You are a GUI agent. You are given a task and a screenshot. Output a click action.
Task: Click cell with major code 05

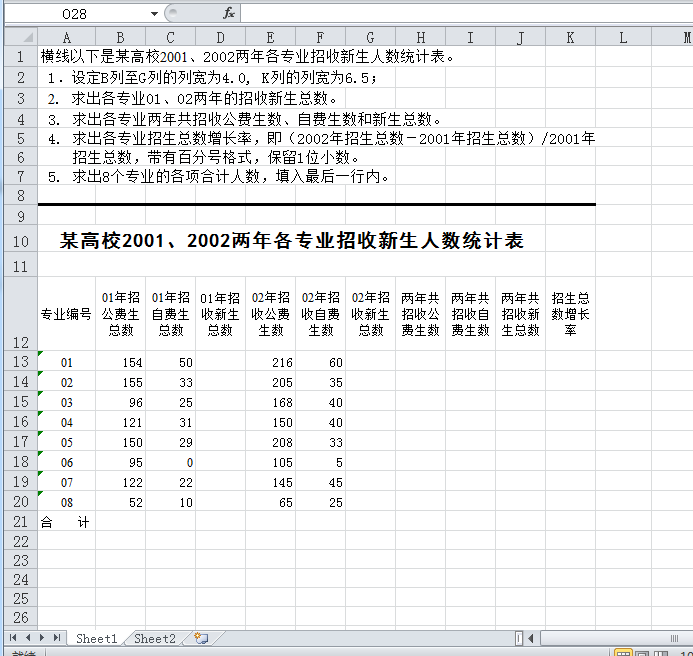tap(66, 442)
